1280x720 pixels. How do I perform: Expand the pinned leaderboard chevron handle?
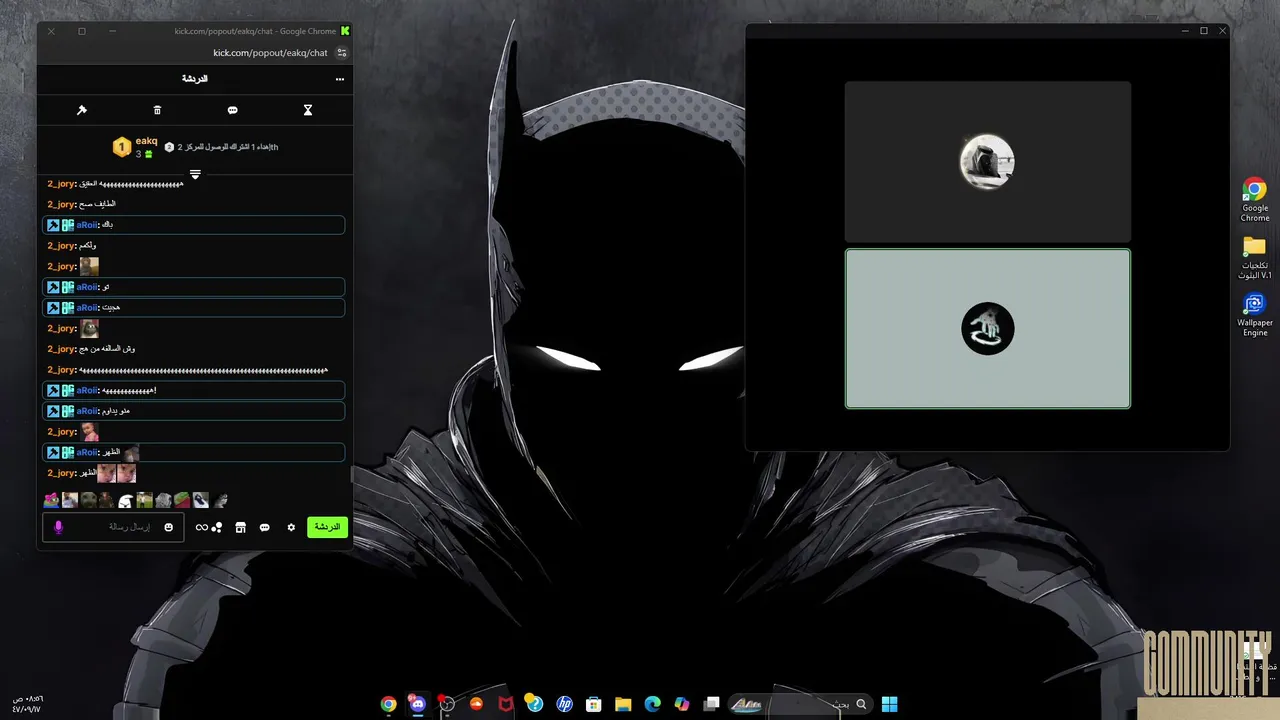(195, 174)
